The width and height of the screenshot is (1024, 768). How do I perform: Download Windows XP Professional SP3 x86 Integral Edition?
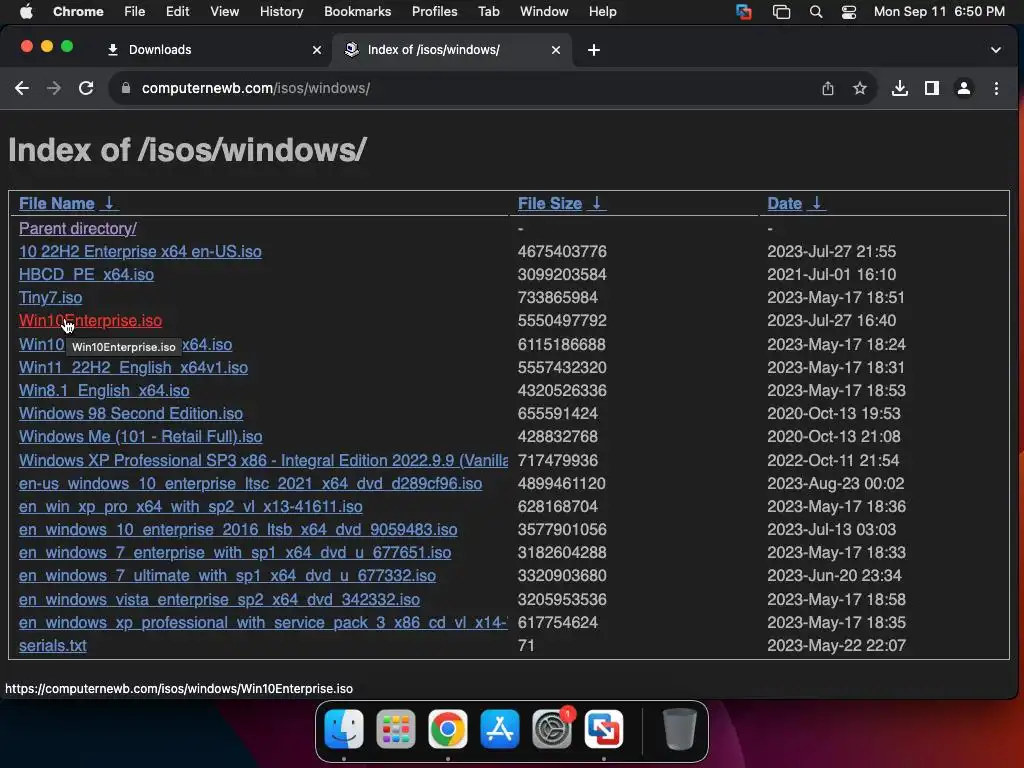click(263, 460)
